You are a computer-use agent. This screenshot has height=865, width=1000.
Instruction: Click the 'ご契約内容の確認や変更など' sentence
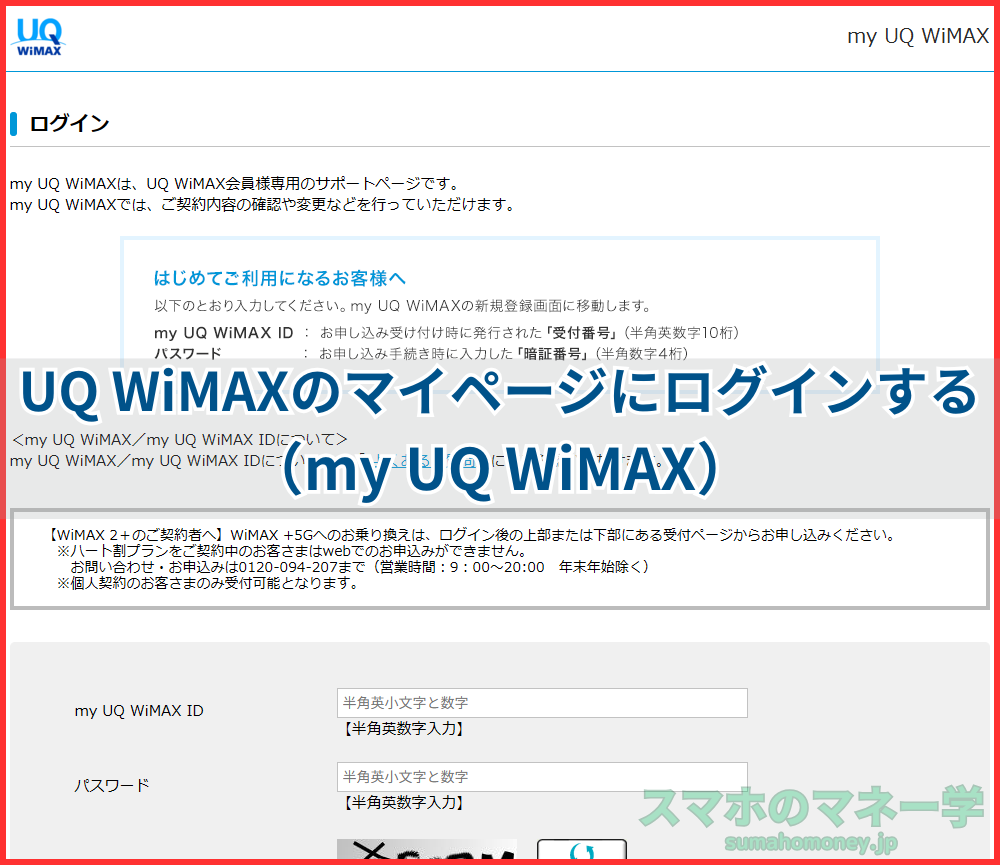click(x=262, y=205)
